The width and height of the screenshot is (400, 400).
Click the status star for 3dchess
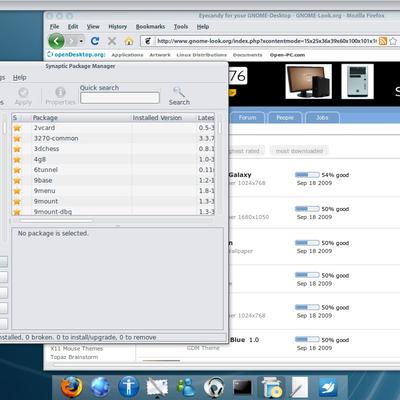[x=17, y=149]
